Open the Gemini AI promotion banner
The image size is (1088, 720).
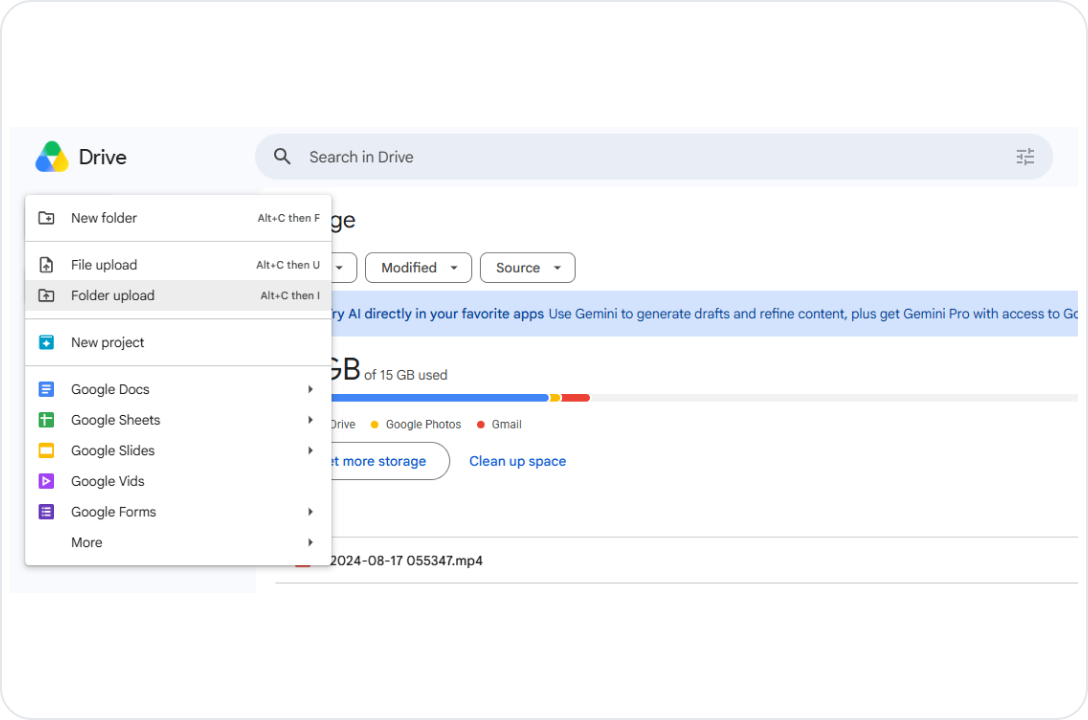tap(704, 314)
